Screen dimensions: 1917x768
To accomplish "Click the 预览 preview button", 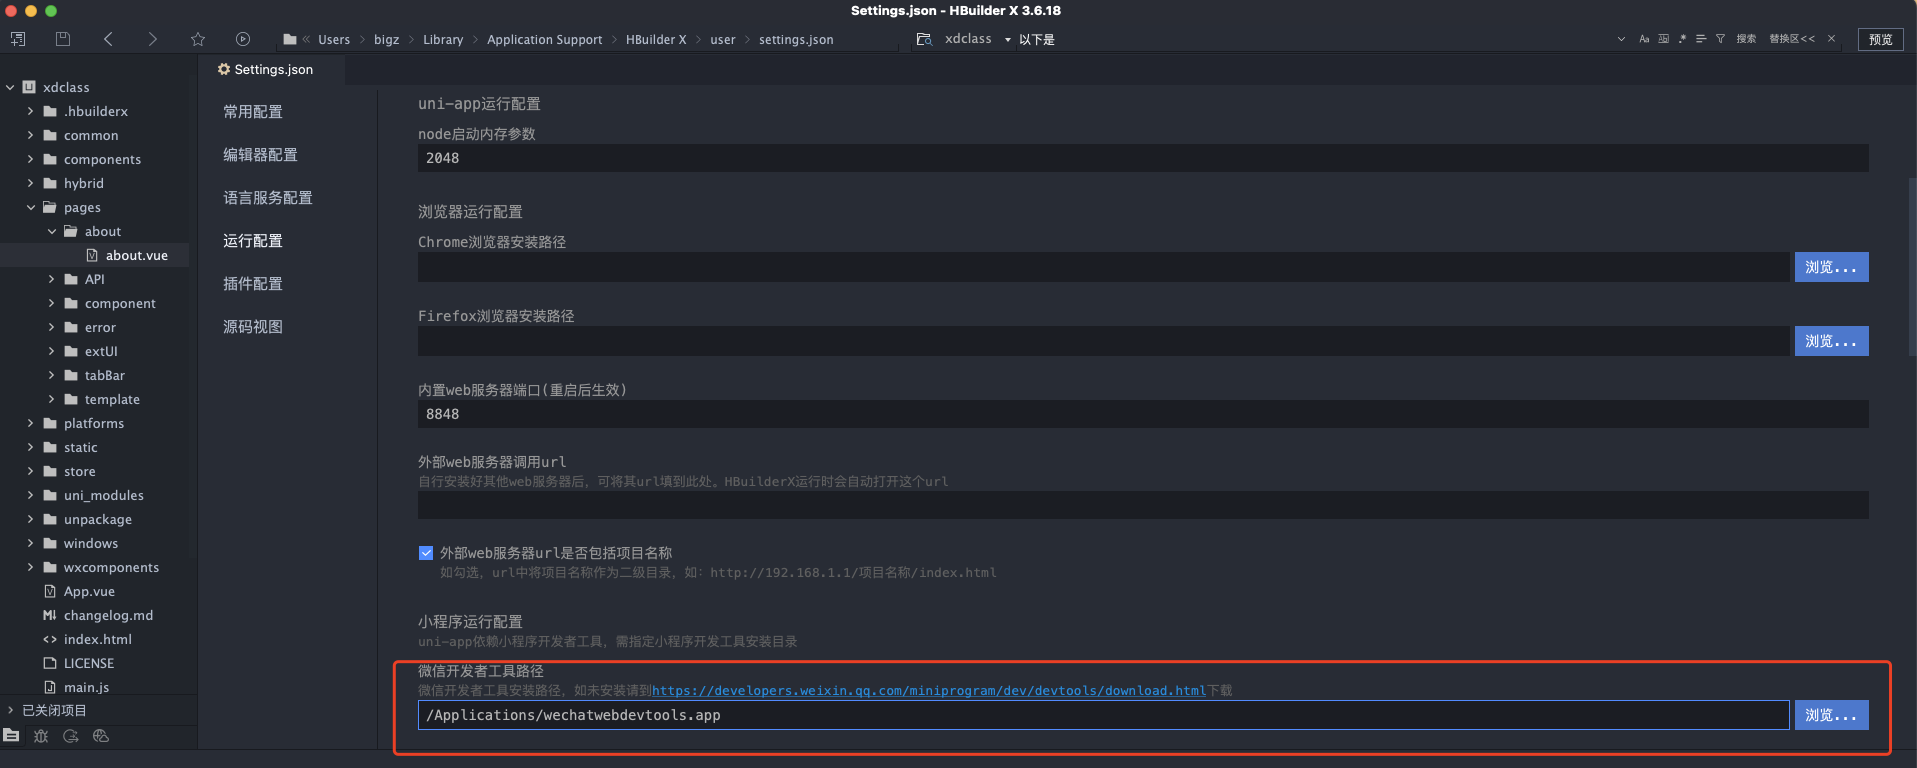I will tap(1880, 39).
